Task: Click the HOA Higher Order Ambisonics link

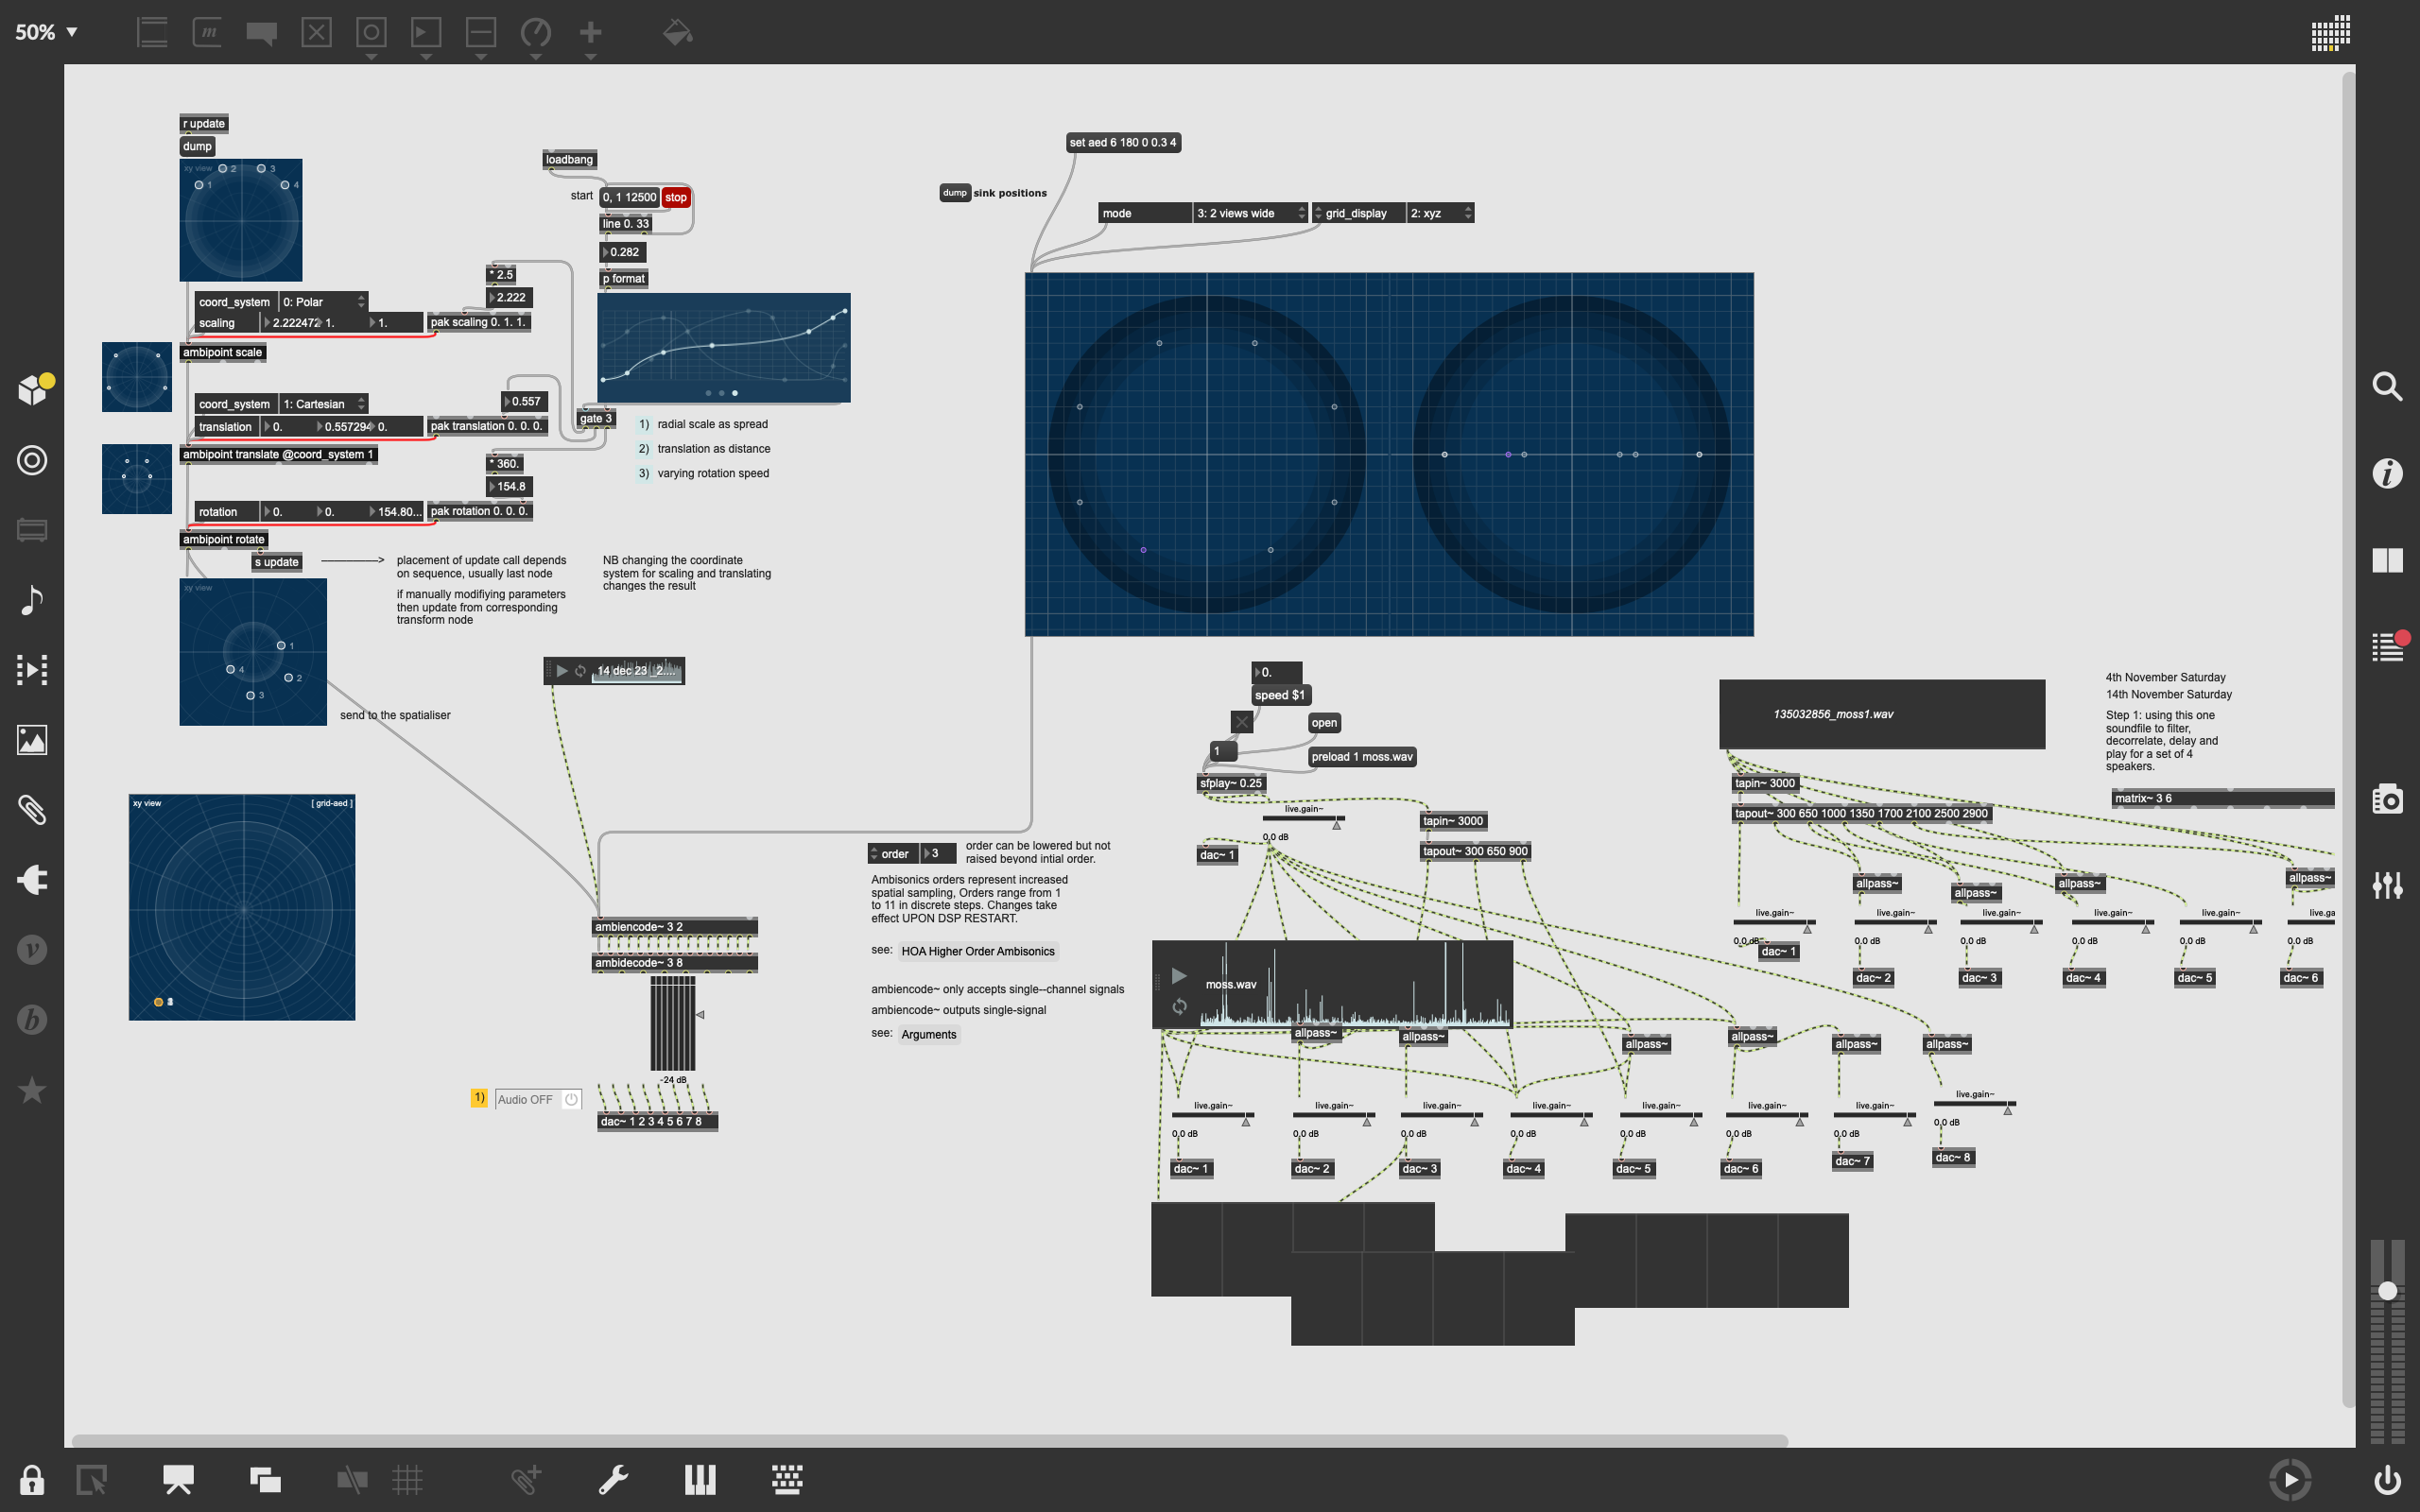Action: tap(977, 951)
